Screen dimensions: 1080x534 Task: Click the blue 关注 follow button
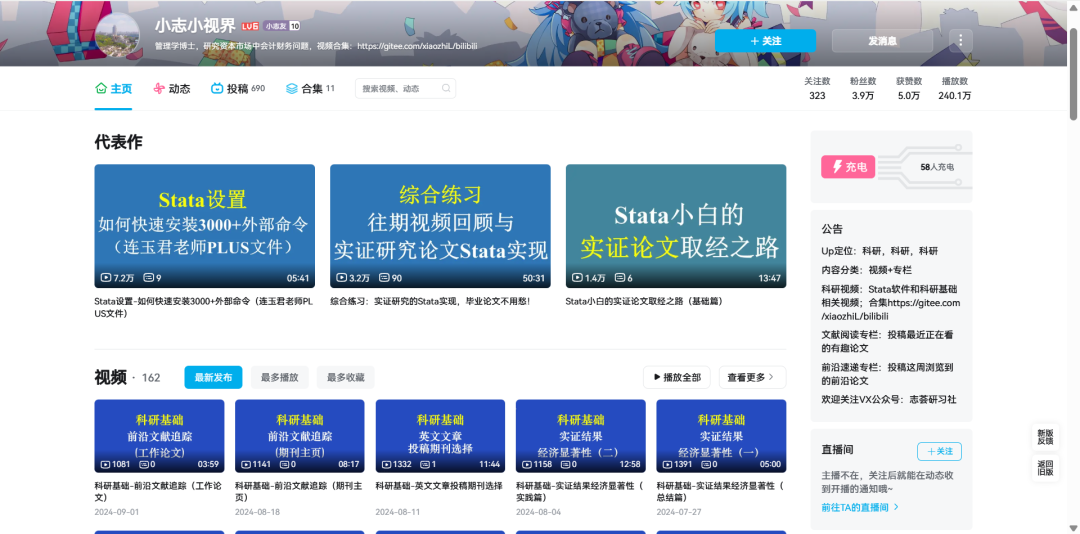point(765,40)
